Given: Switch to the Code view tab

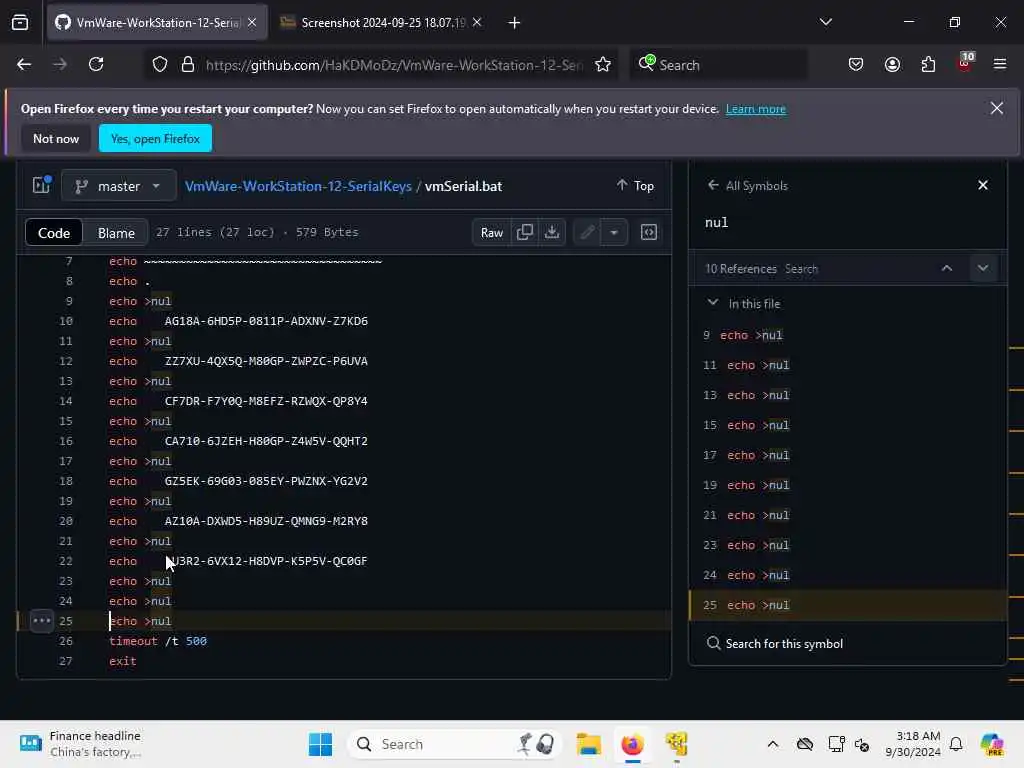Looking at the screenshot, I should (x=54, y=233).
